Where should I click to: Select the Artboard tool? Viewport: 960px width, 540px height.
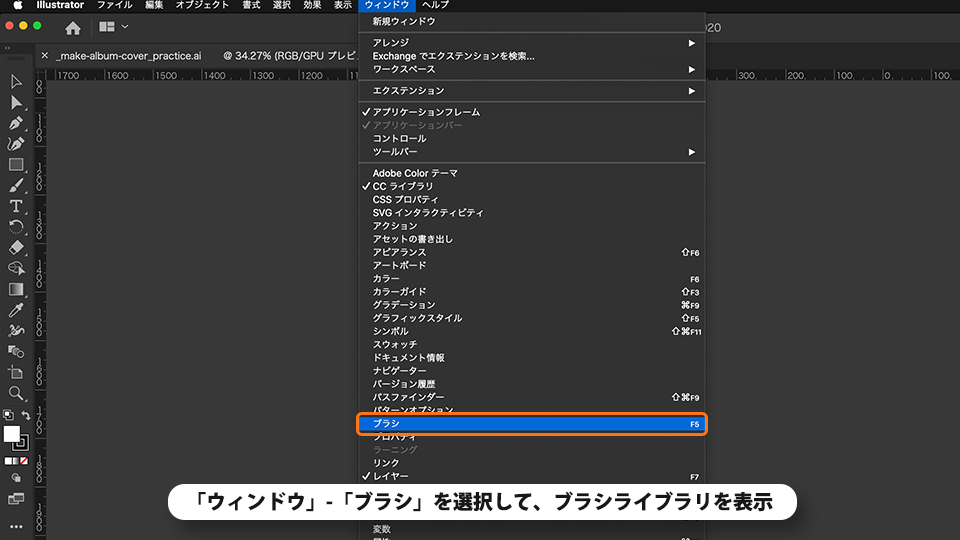16,372
